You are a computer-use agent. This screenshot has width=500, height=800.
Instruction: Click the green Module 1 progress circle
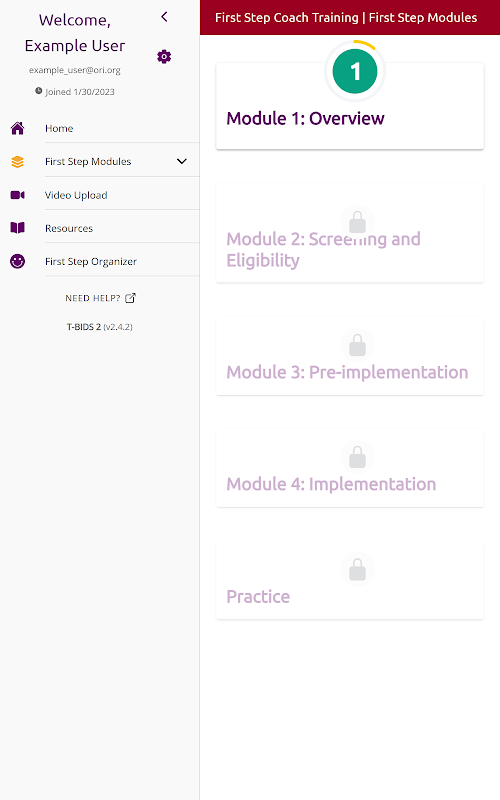click(x=355, y=71)
